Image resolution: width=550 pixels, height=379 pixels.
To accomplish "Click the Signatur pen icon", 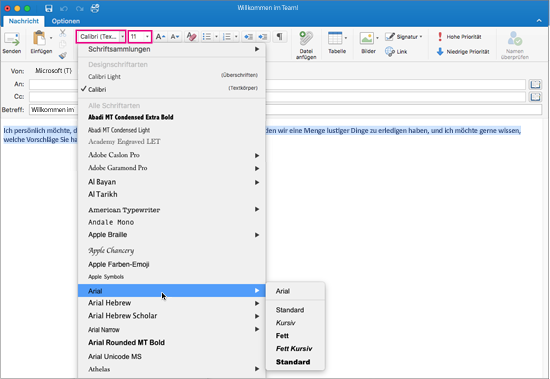I will click(x=390, y=36).
